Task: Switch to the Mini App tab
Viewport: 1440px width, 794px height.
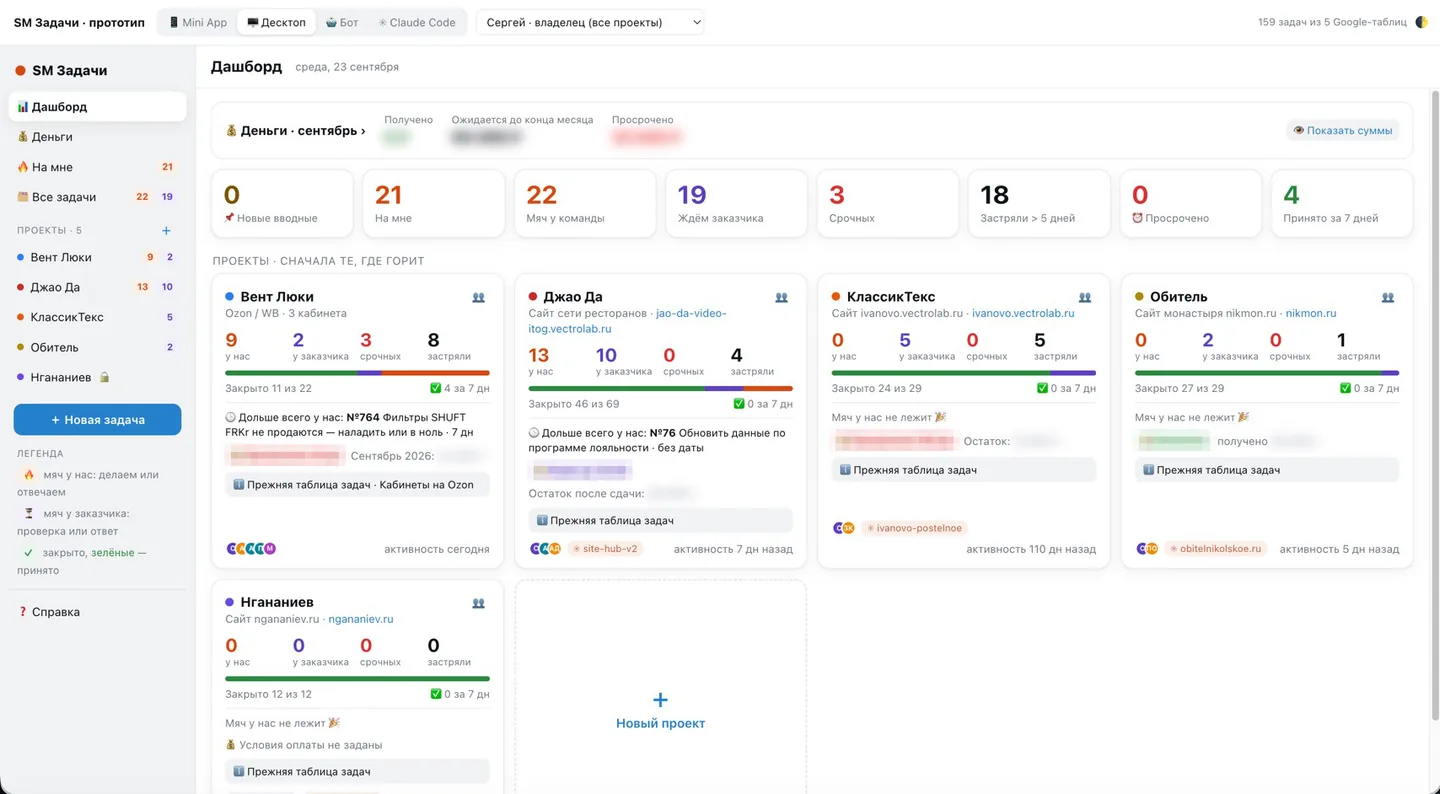Action: (197, 22)
